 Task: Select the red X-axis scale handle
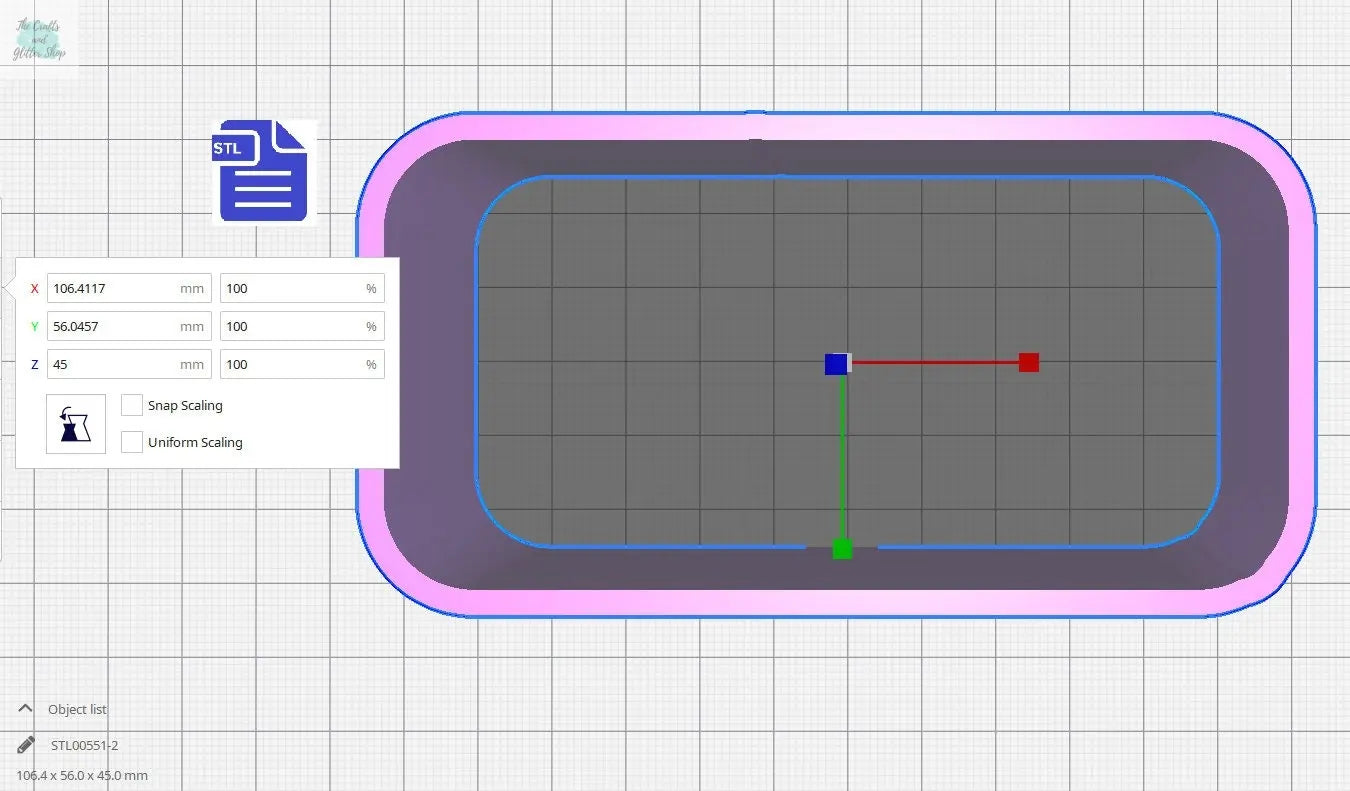coord(1028,362)
